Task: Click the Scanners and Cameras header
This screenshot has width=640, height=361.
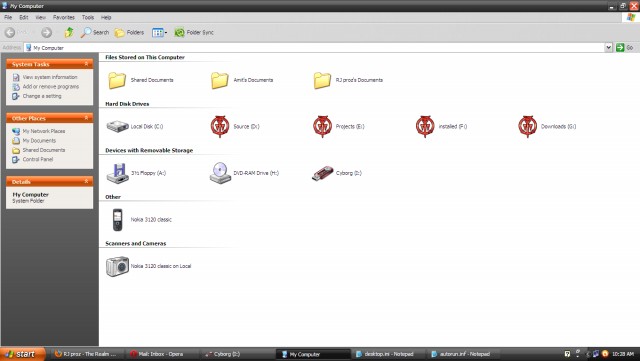Action: pyautogui.click(x=136, y=243)
